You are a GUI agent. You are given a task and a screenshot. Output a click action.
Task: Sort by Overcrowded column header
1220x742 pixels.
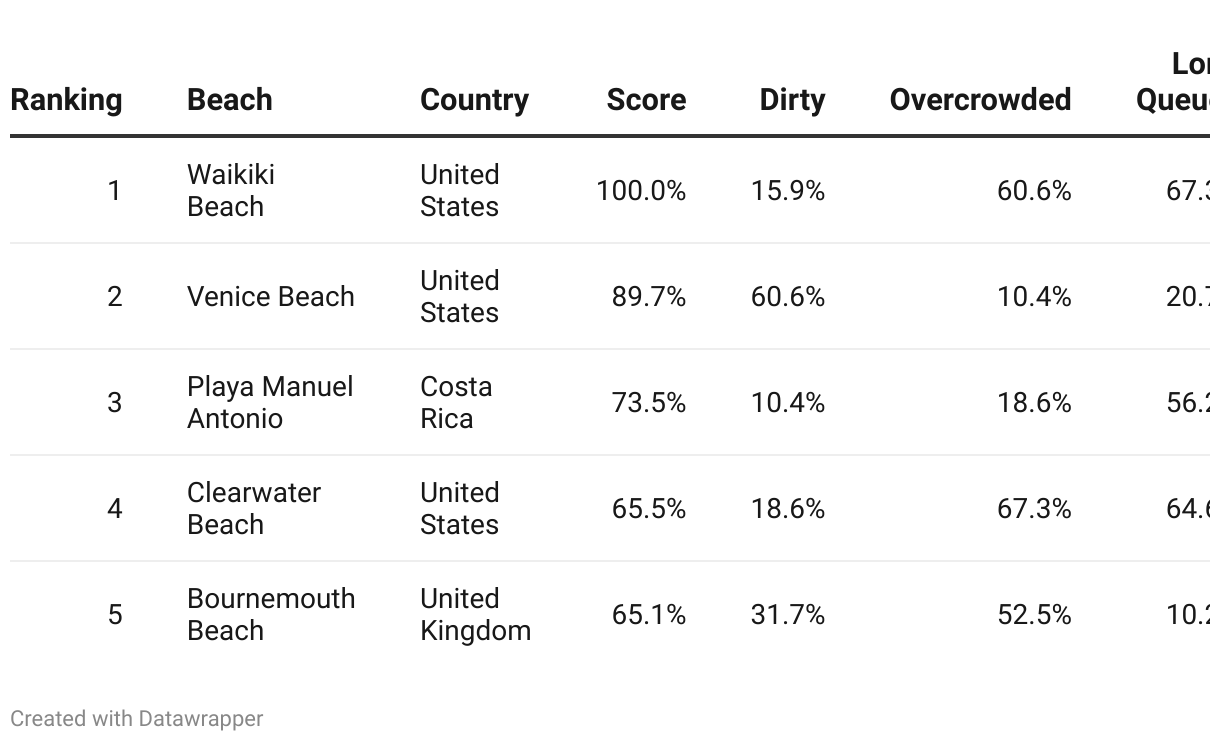[x=980, y=100]
